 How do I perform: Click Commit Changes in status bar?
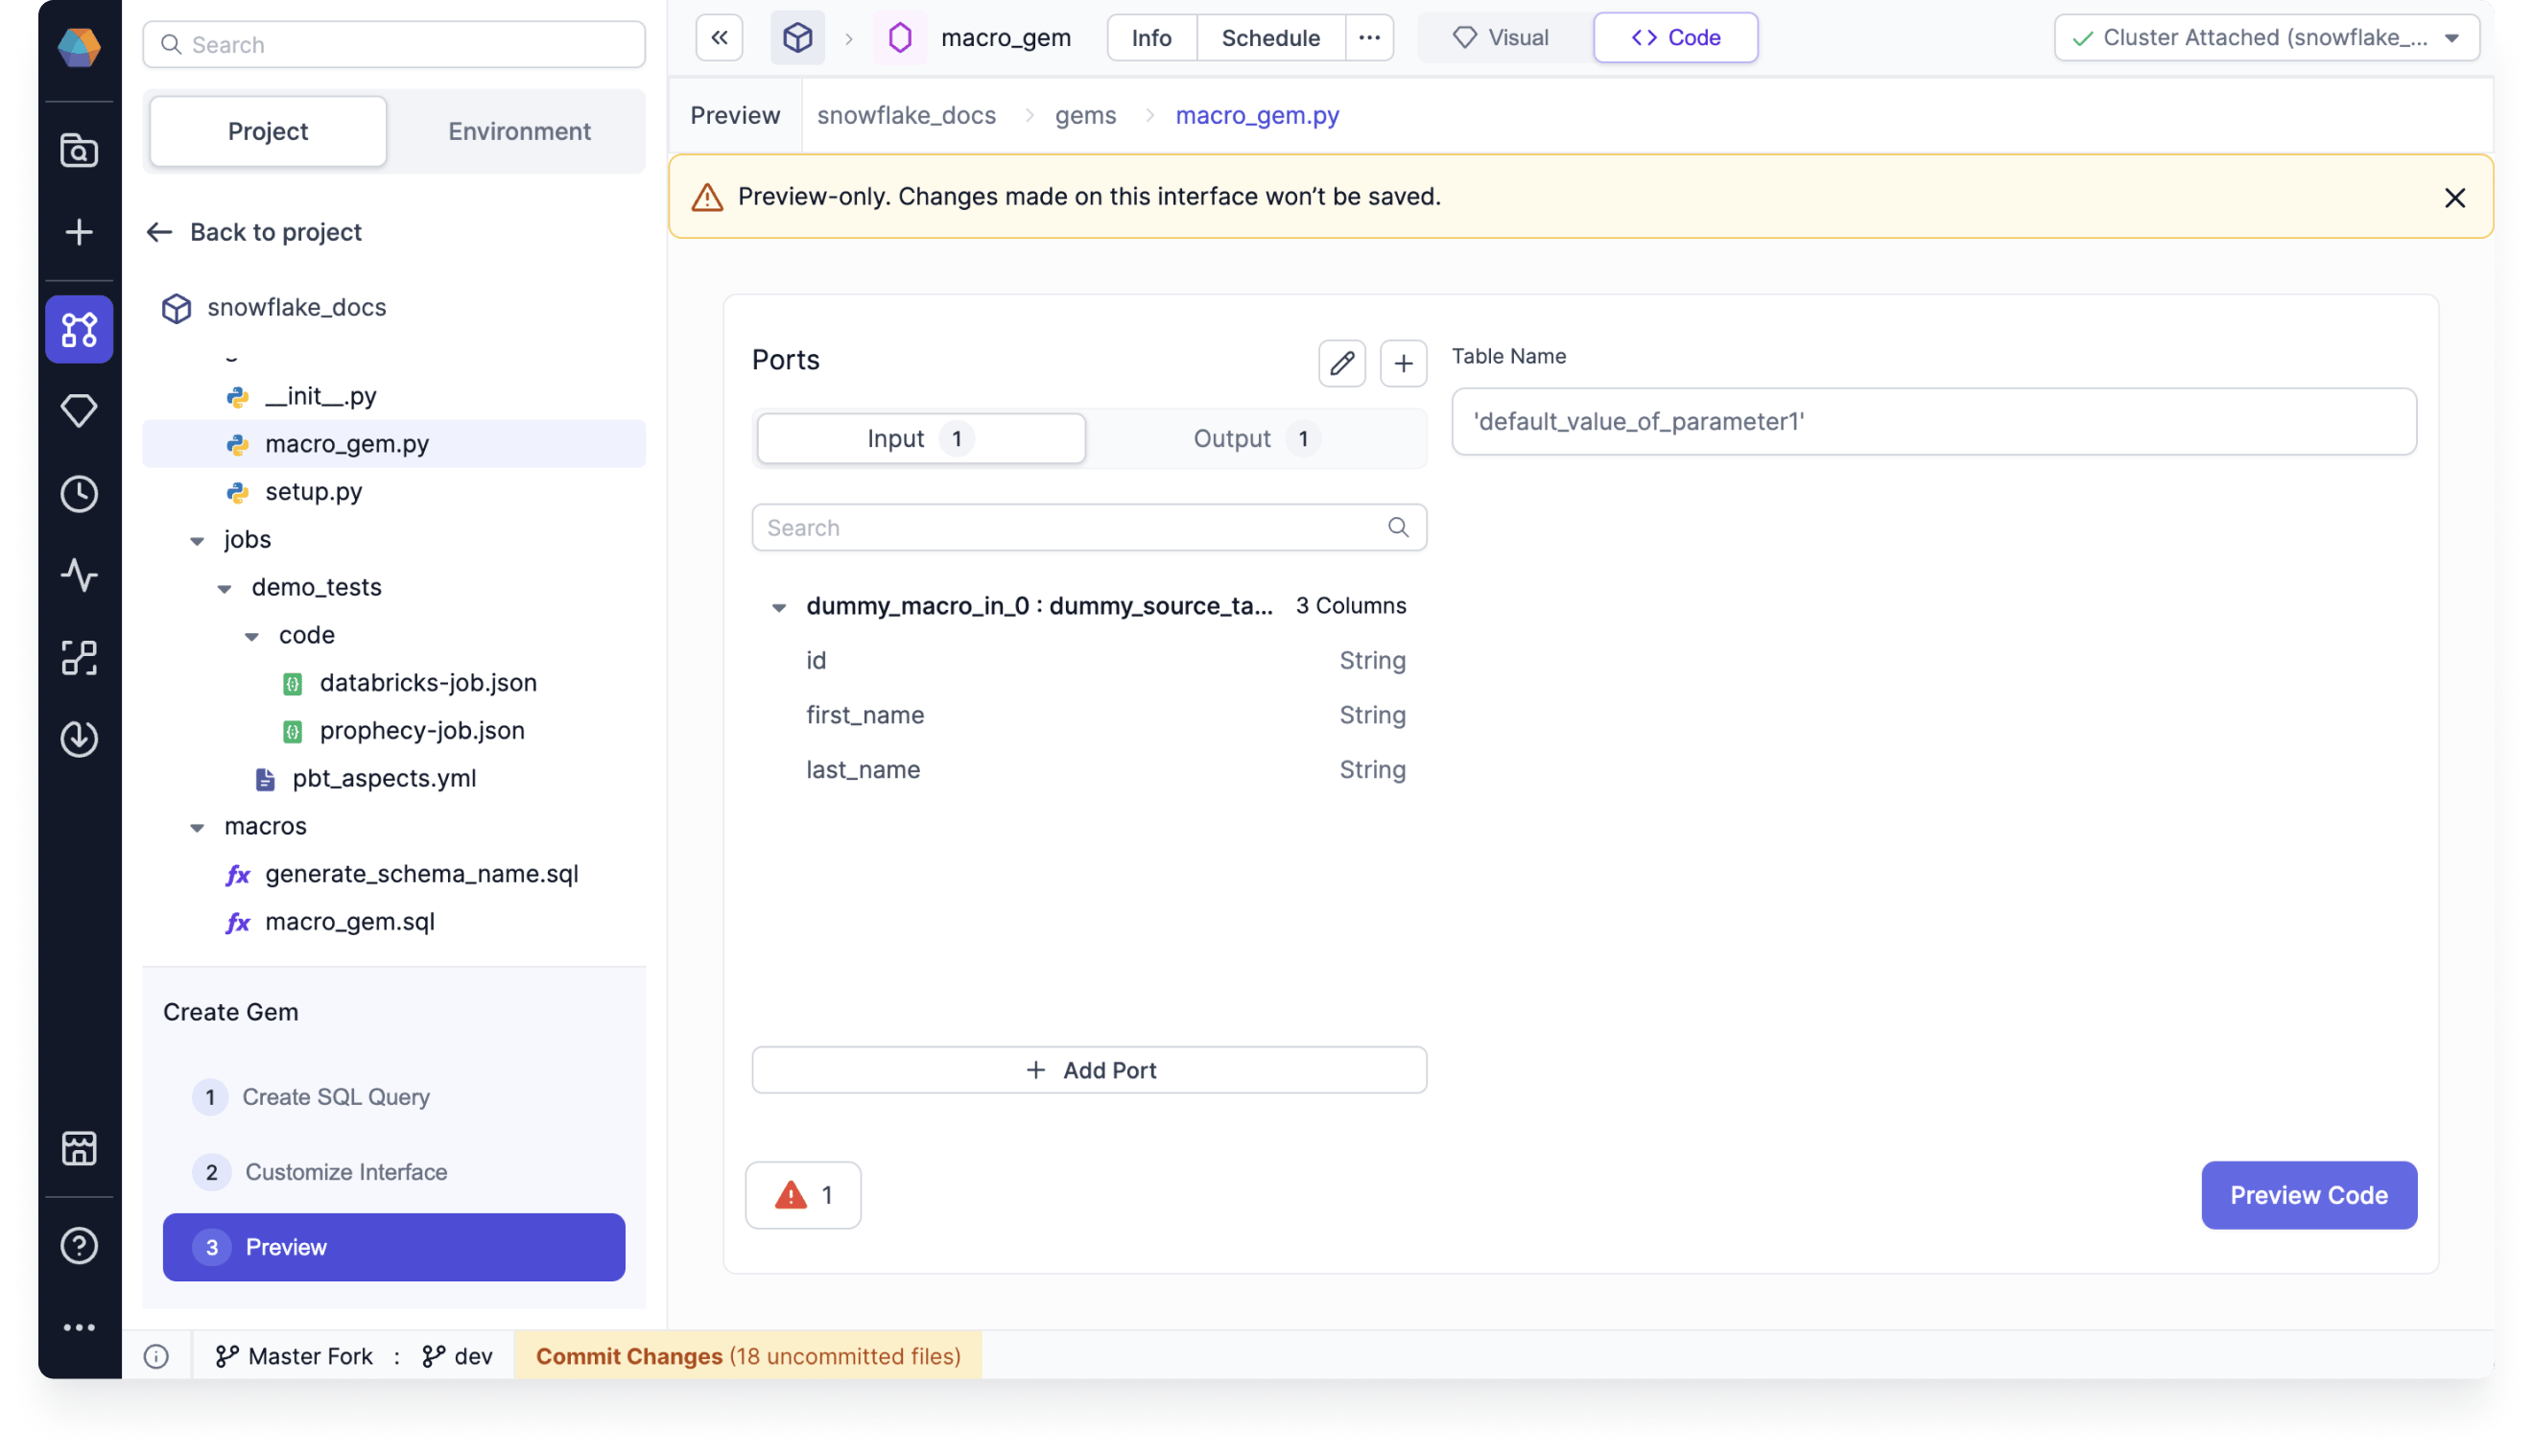tap(748, 1356)
